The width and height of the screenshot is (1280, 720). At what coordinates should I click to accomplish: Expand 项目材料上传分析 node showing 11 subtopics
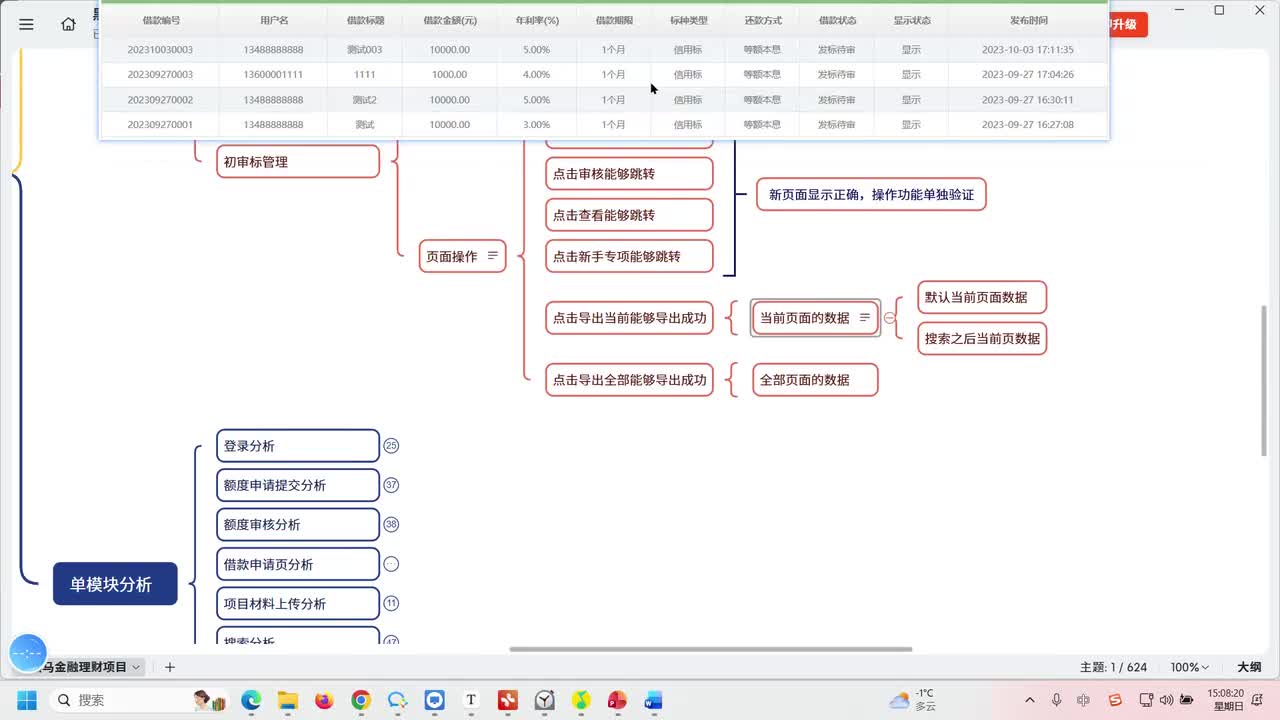click(x=391, y=603)
